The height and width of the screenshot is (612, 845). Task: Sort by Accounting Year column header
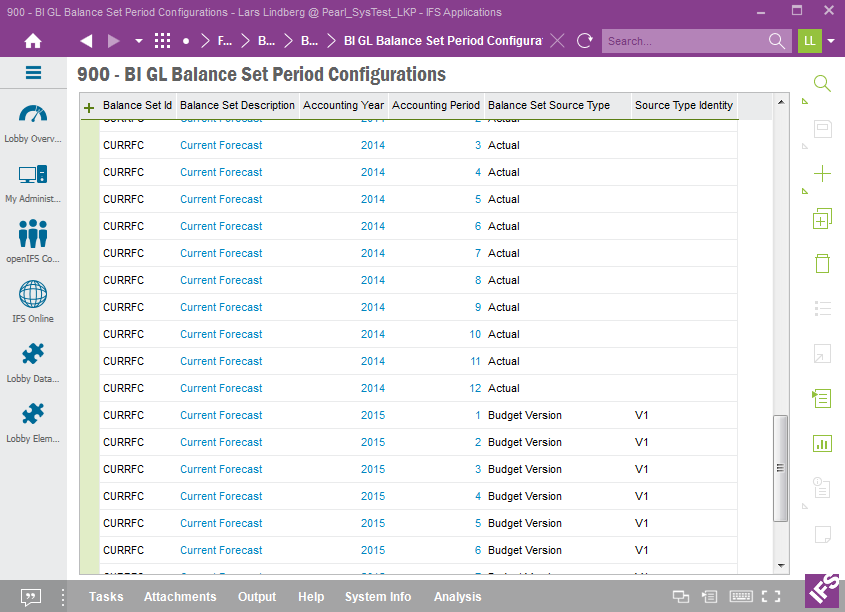(x=343, y=106)
